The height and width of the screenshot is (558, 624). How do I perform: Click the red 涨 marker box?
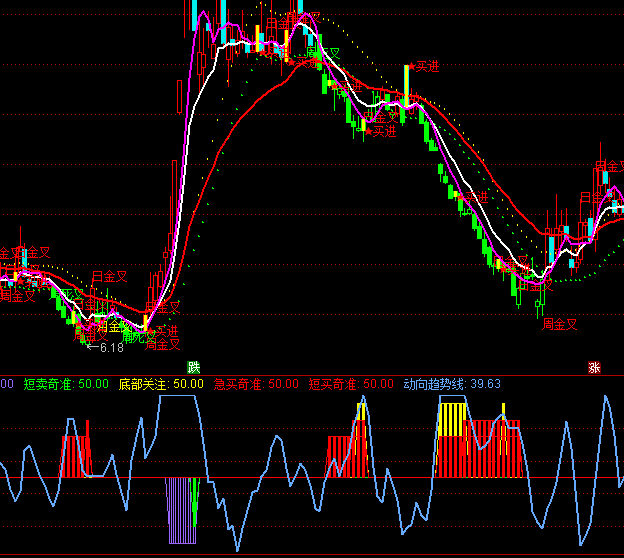[595, 368]
